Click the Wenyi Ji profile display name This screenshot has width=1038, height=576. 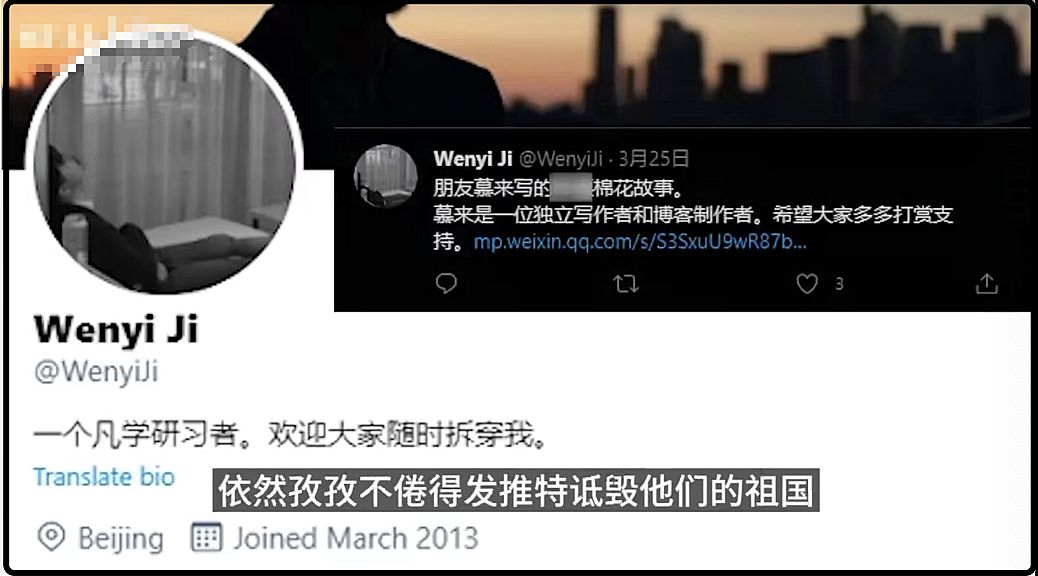(116, 330)
